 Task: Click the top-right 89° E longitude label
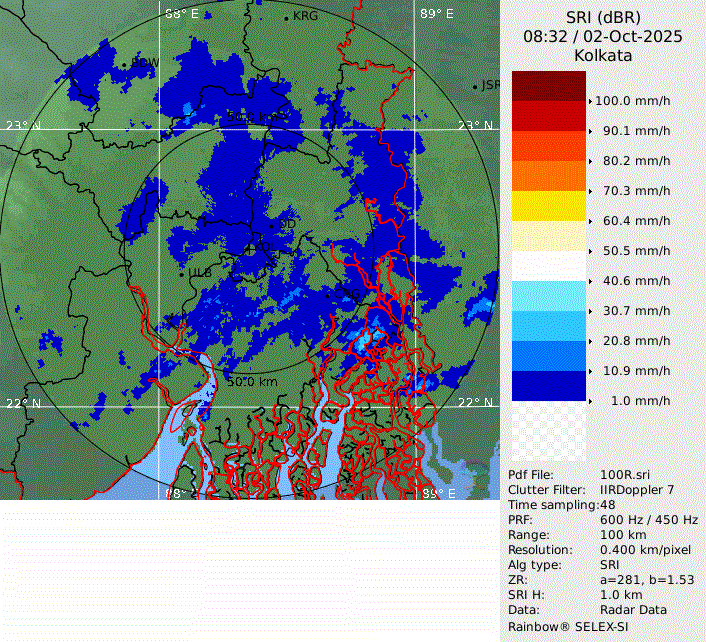(436, 14)
